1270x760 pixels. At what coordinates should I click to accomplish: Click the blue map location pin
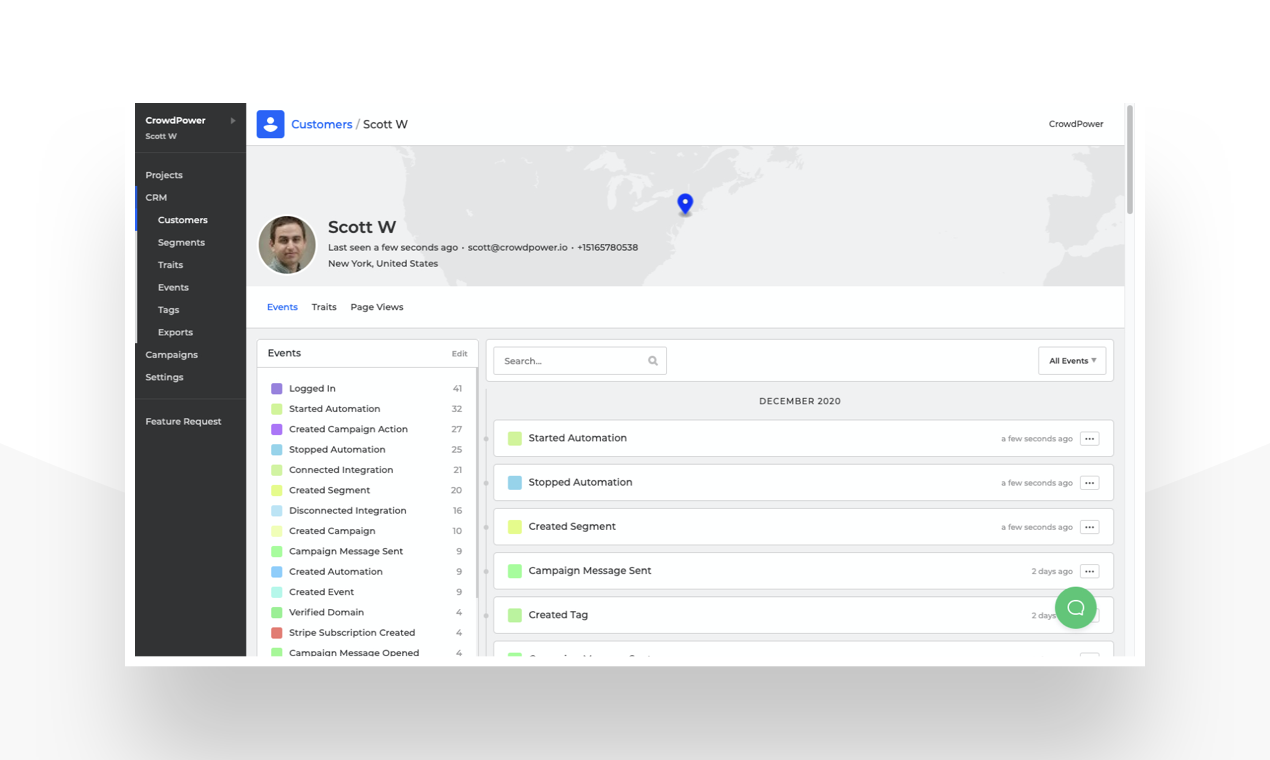click(x=685, y=204)
